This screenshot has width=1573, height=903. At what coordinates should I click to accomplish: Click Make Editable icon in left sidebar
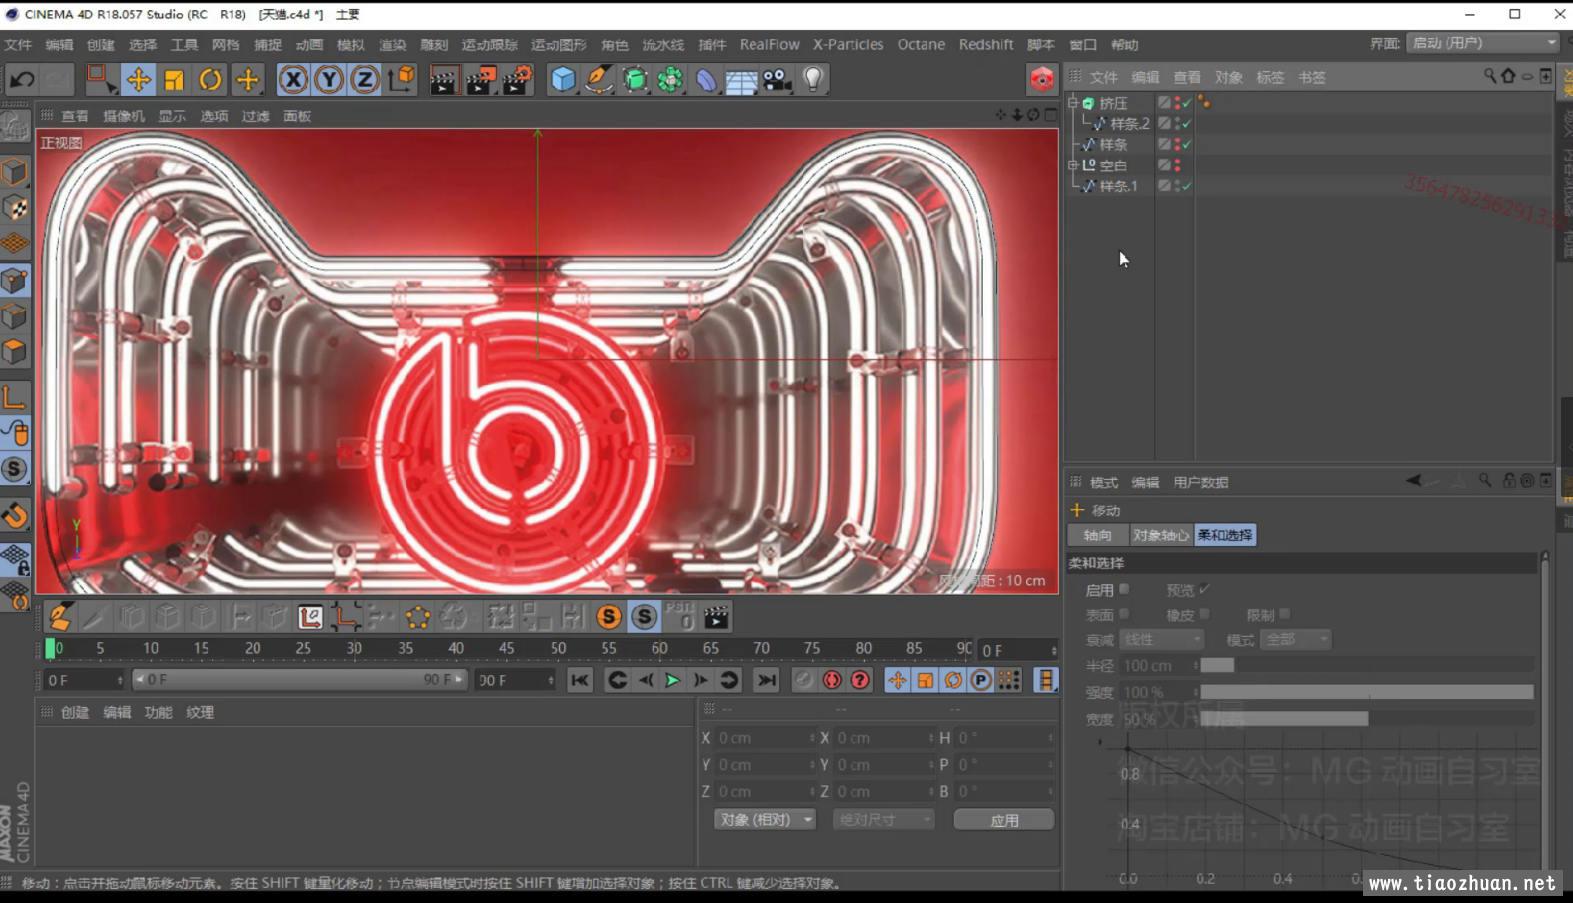14,125
